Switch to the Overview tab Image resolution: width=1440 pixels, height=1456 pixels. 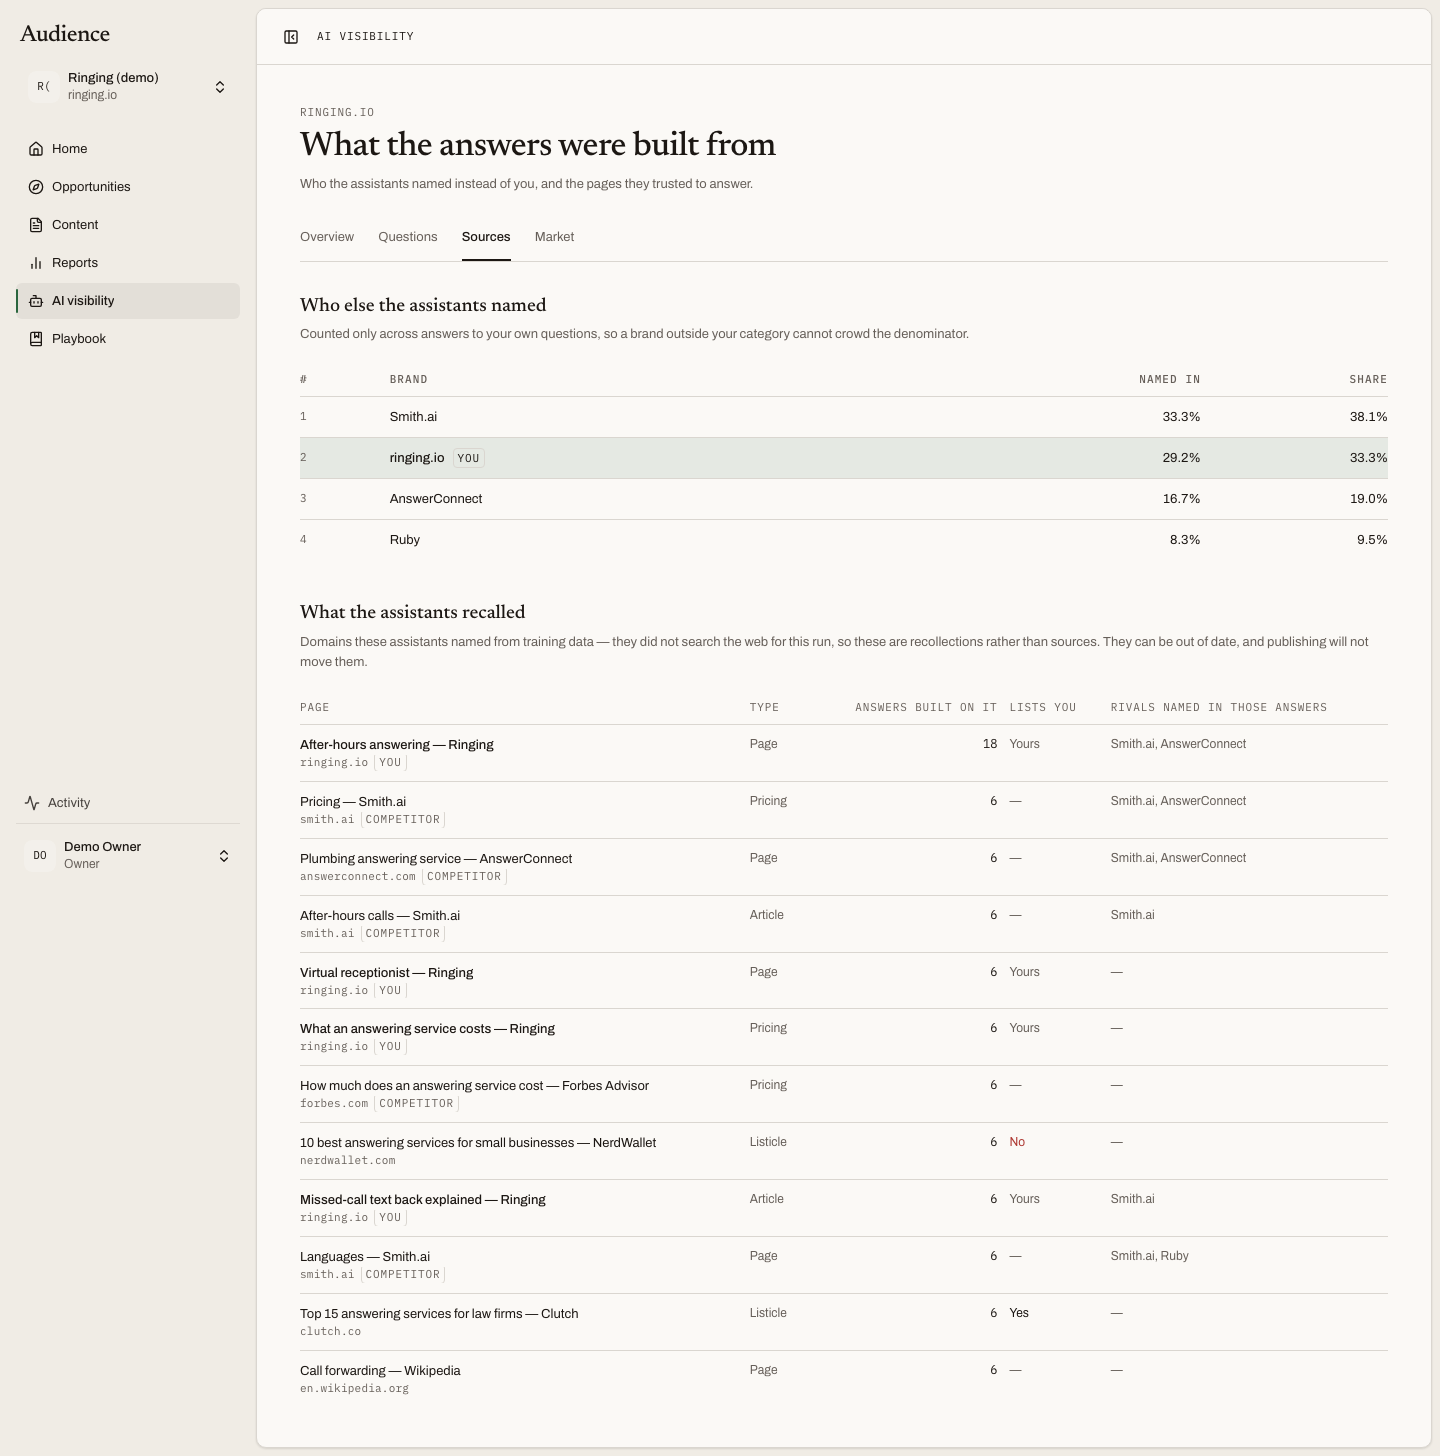click(327, 237)
